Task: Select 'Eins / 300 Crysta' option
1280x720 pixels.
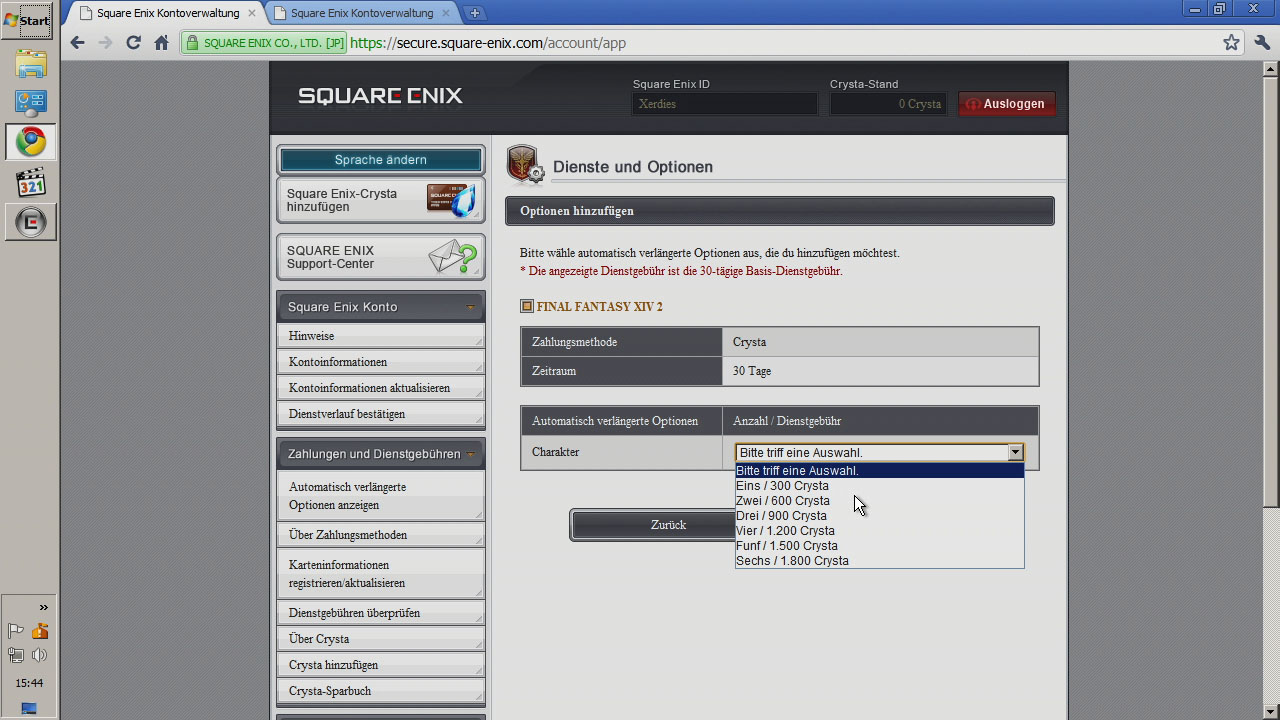Action: point(782,486)
